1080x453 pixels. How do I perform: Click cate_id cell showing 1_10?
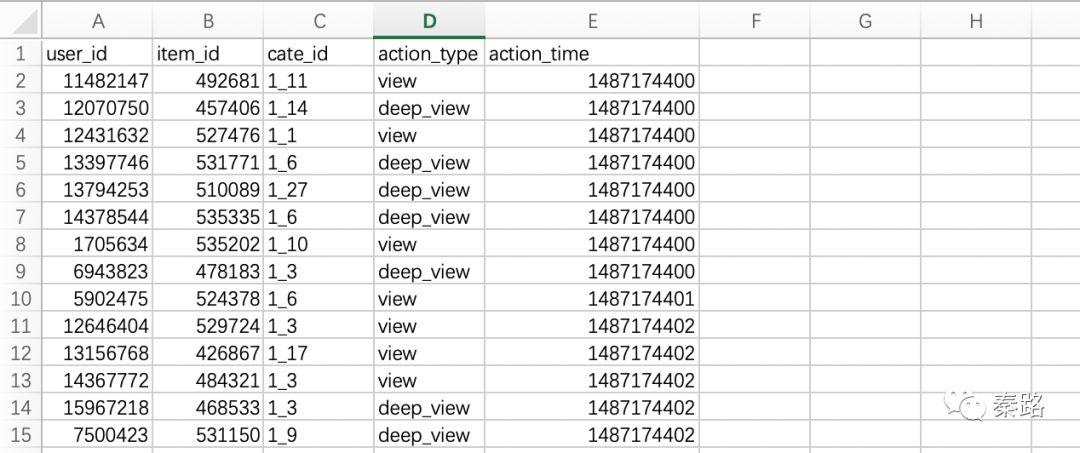[318, 244]
